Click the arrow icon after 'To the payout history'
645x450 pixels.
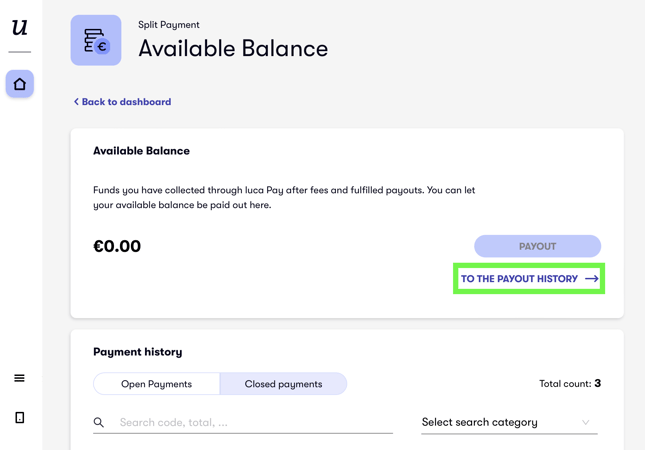coord(591,279)
